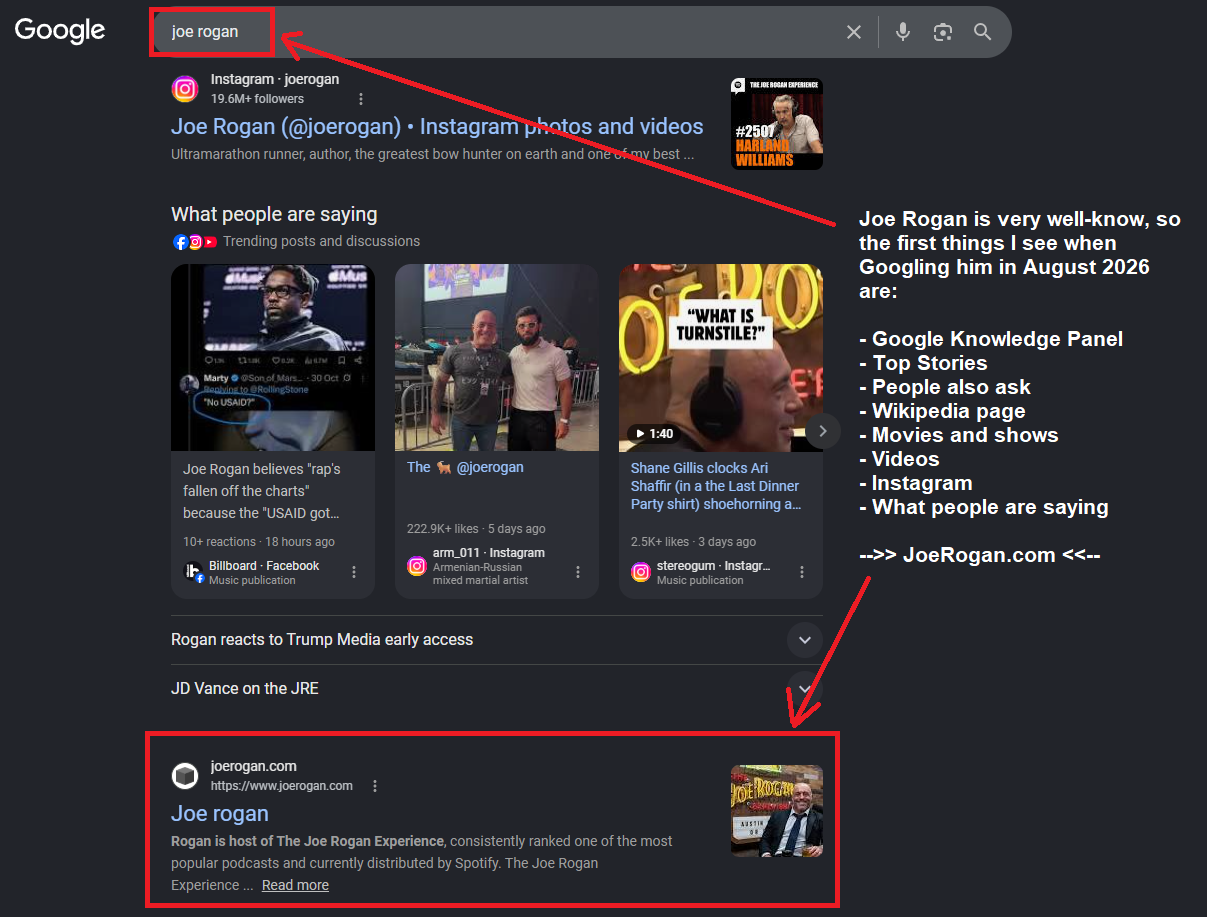
Task: Click 'arm_011 · Instagram' source name
Action: point(489,553)
